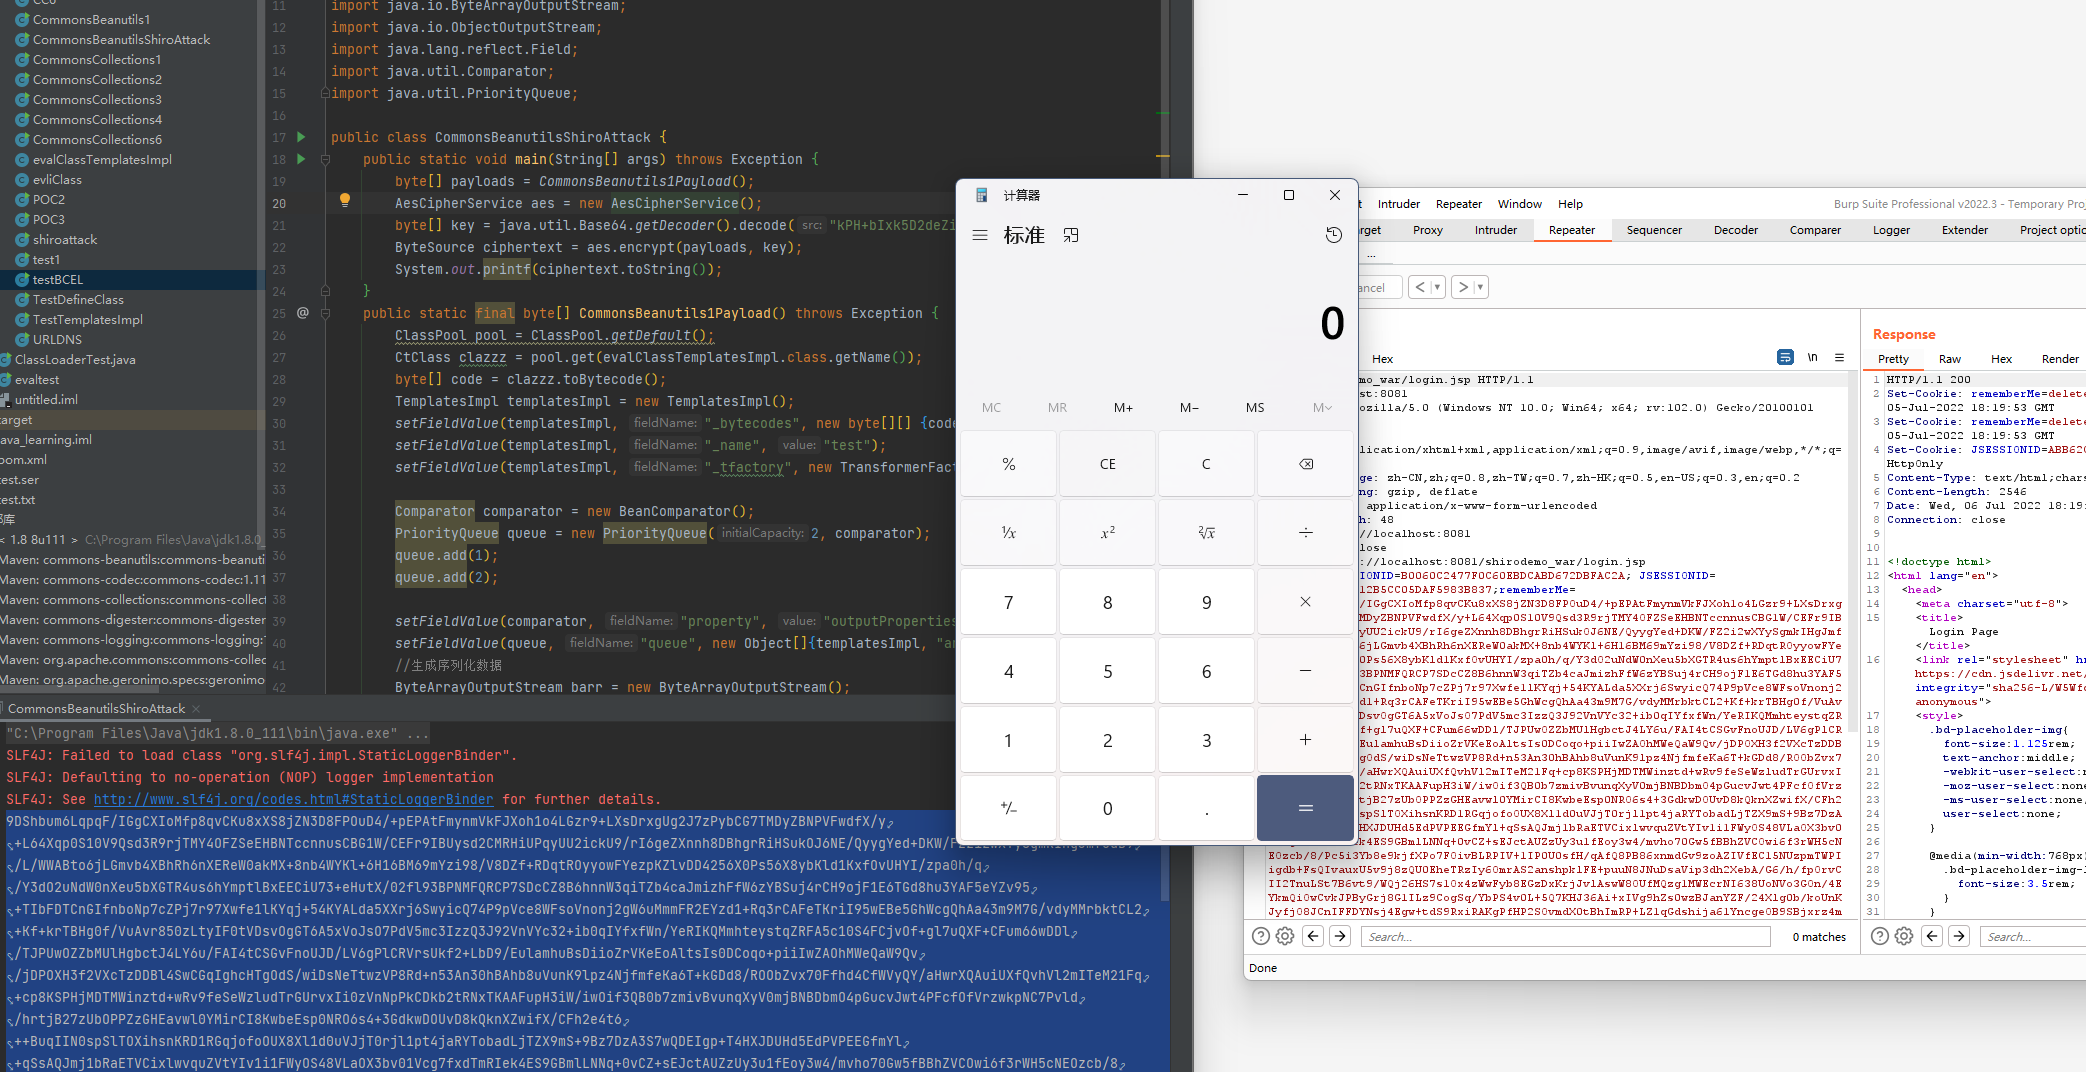This screenshot has width=2086, height=1072.
Task: Click calculator plus/minus sign toggle key
Action: click(x=1008, y=808)
